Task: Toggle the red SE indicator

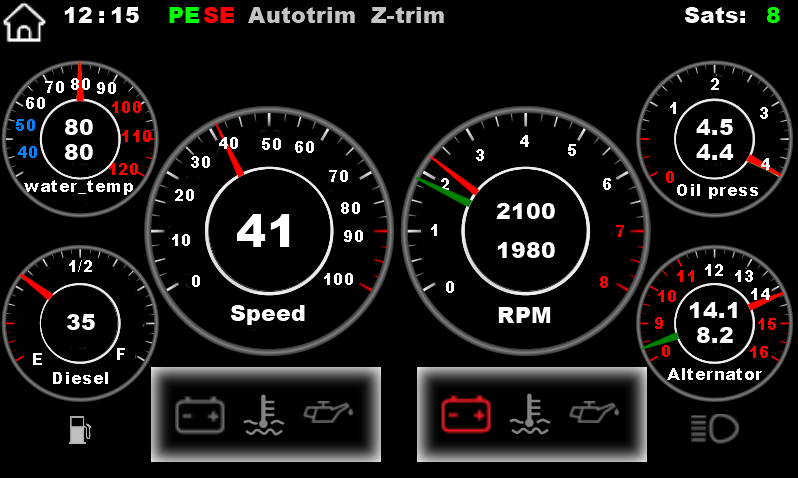Action: pyautogui.click(x=219, y=16)
